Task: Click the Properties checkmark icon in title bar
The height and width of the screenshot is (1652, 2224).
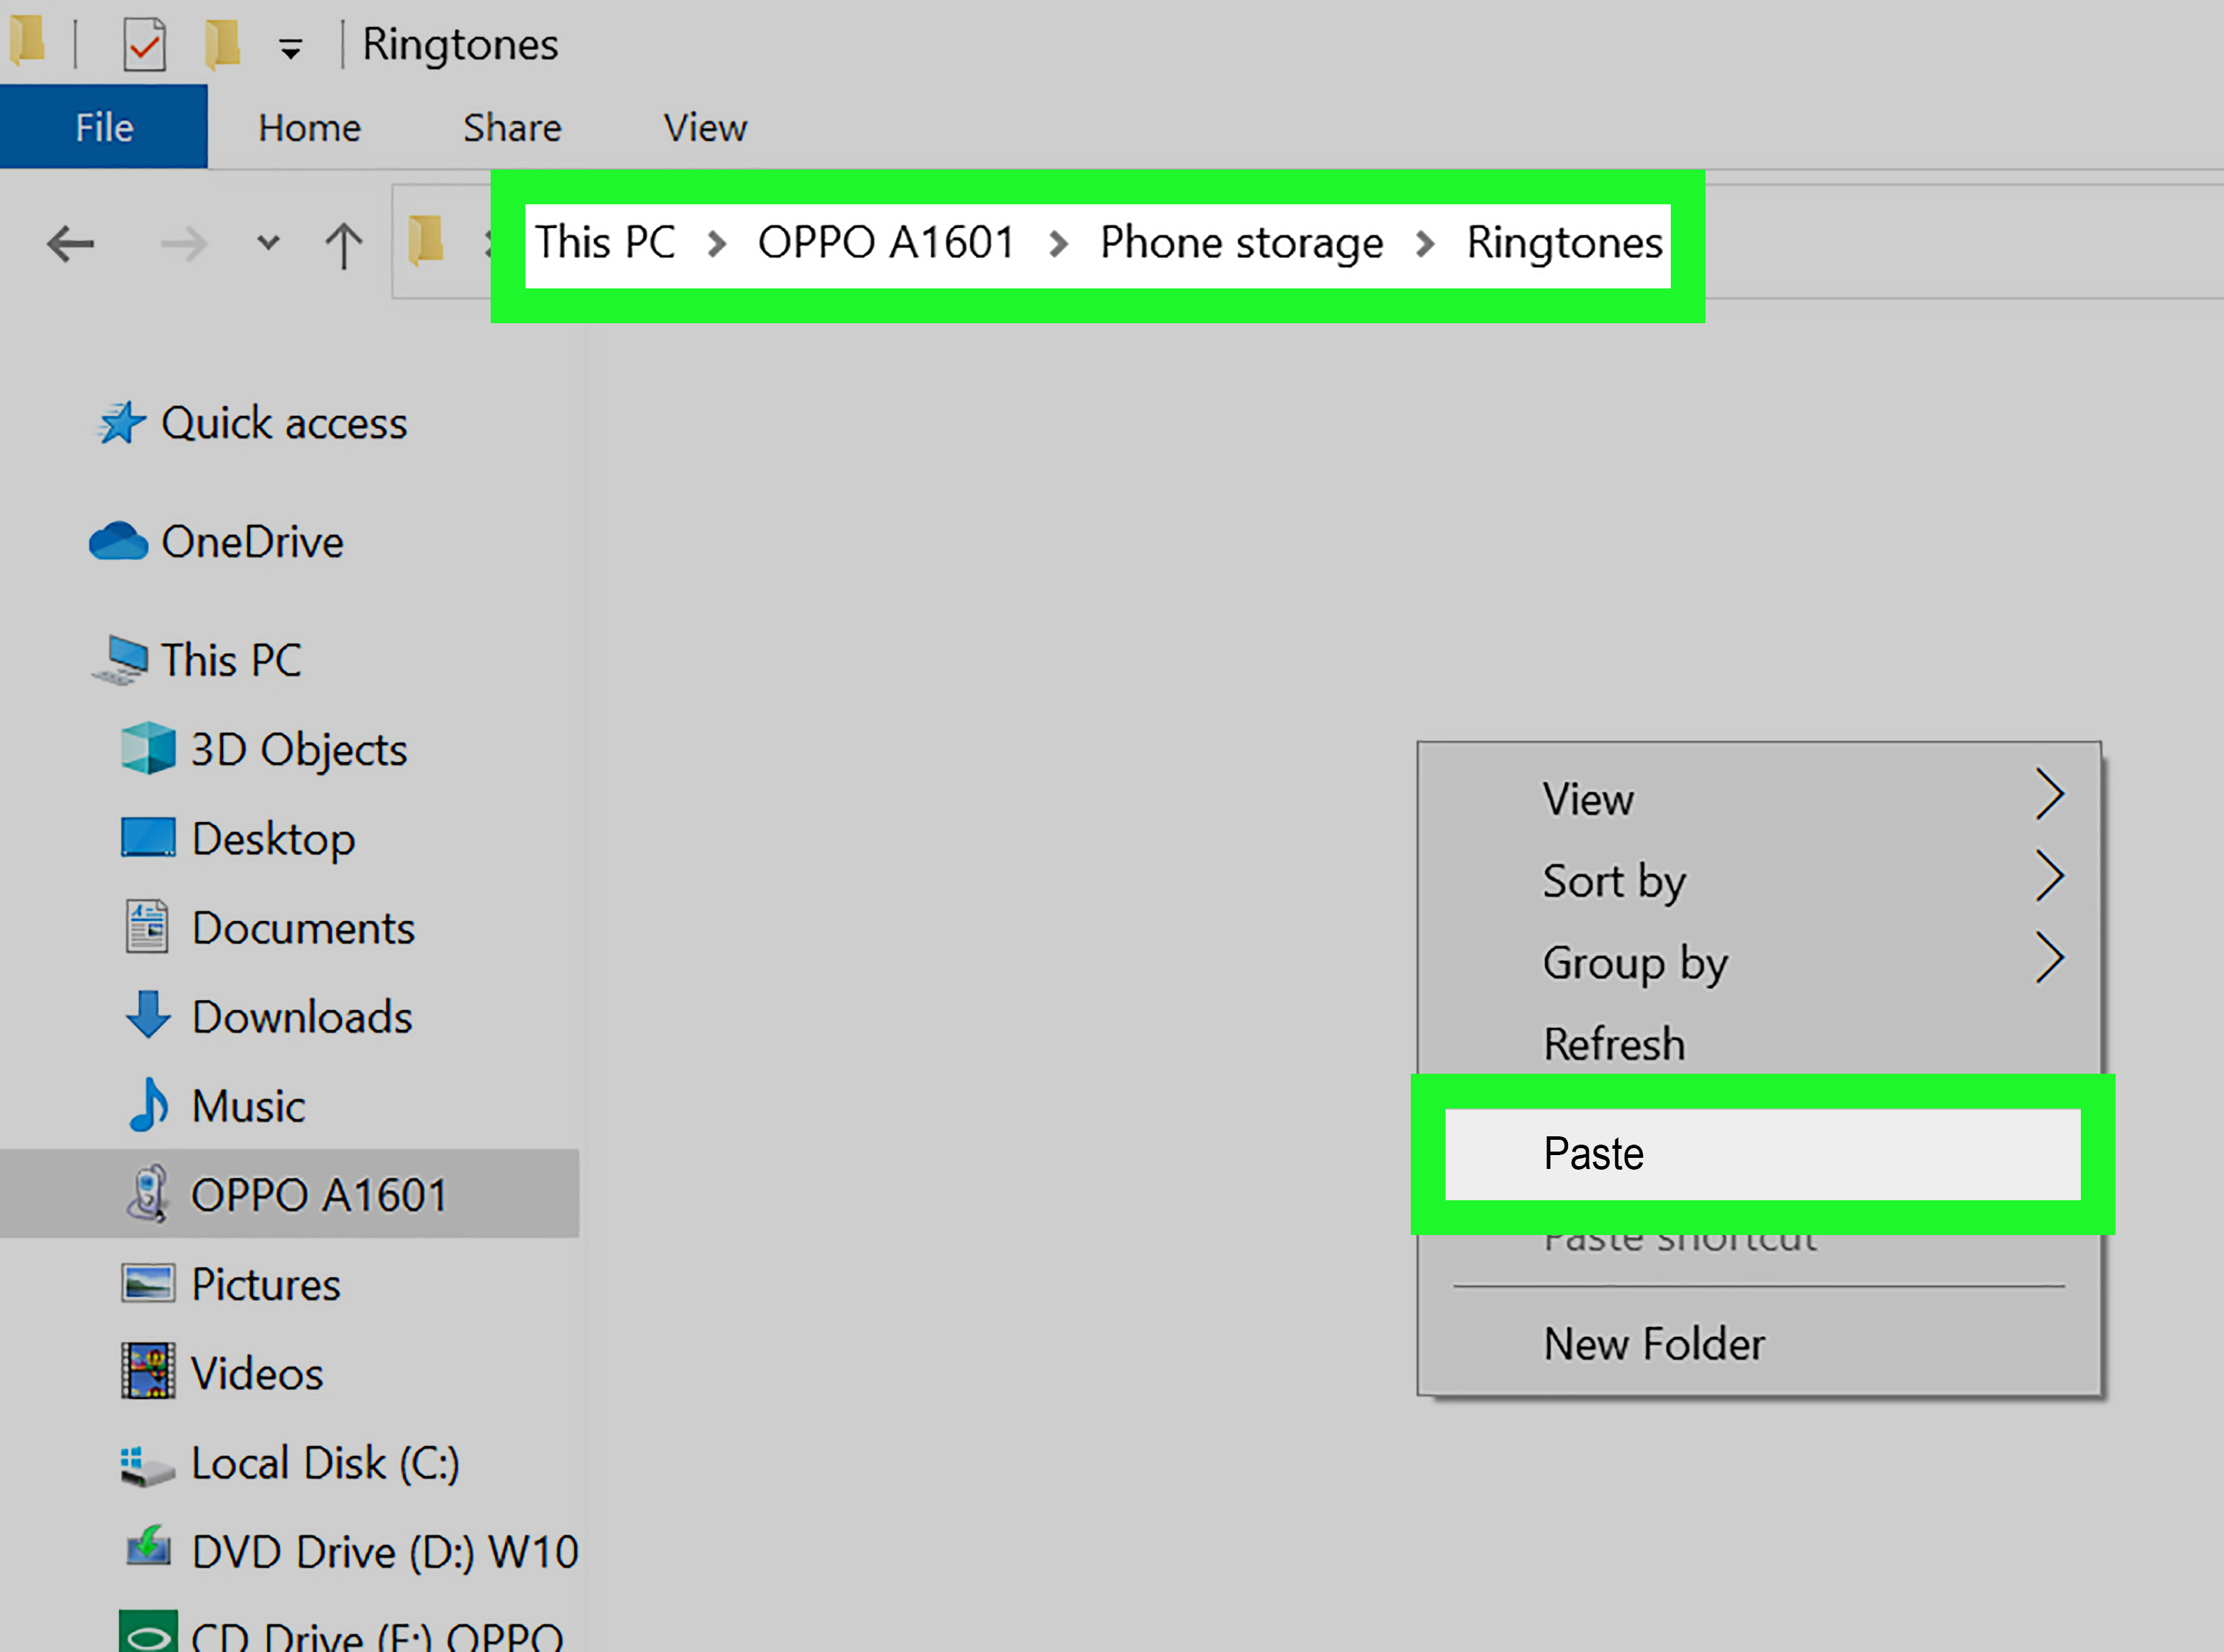Action: pyautogui.click(x=145, y=44)
